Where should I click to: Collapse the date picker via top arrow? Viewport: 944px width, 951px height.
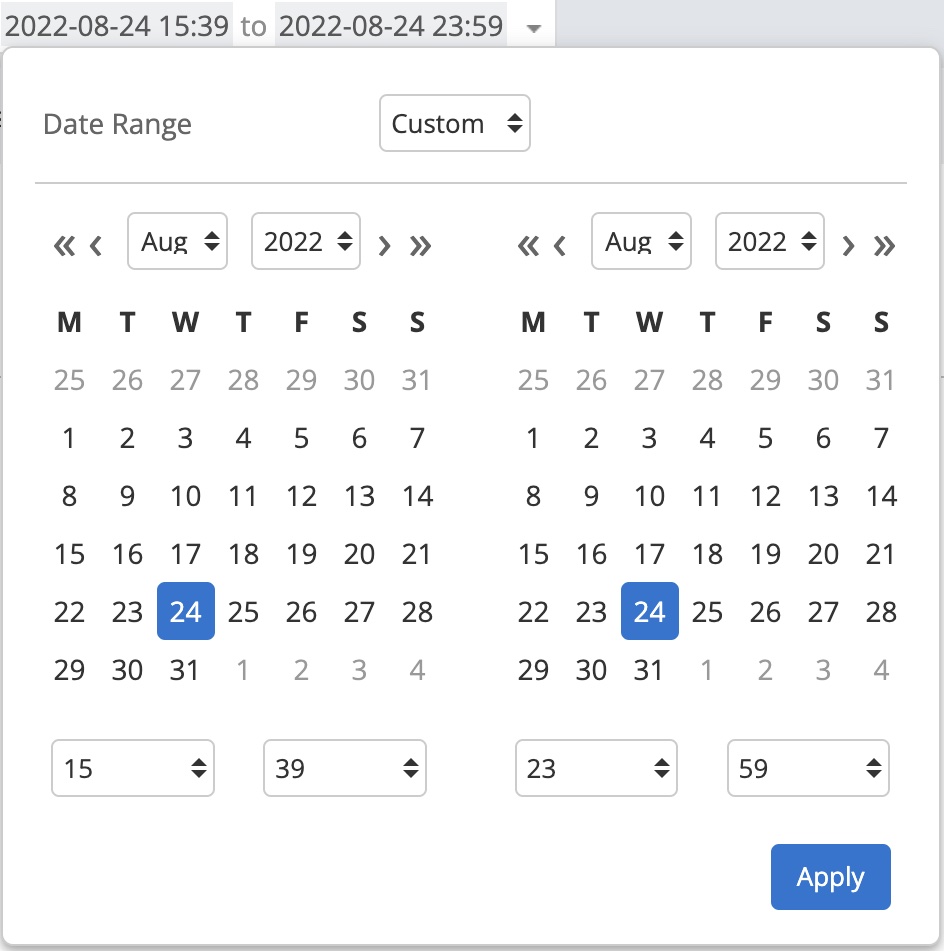(534, 29)
